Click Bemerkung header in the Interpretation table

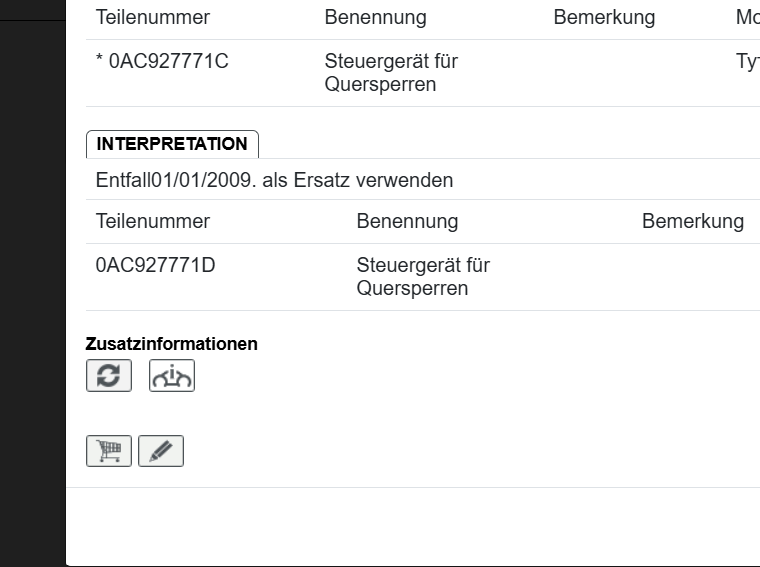pyautogui.click(x=692, y=221)
